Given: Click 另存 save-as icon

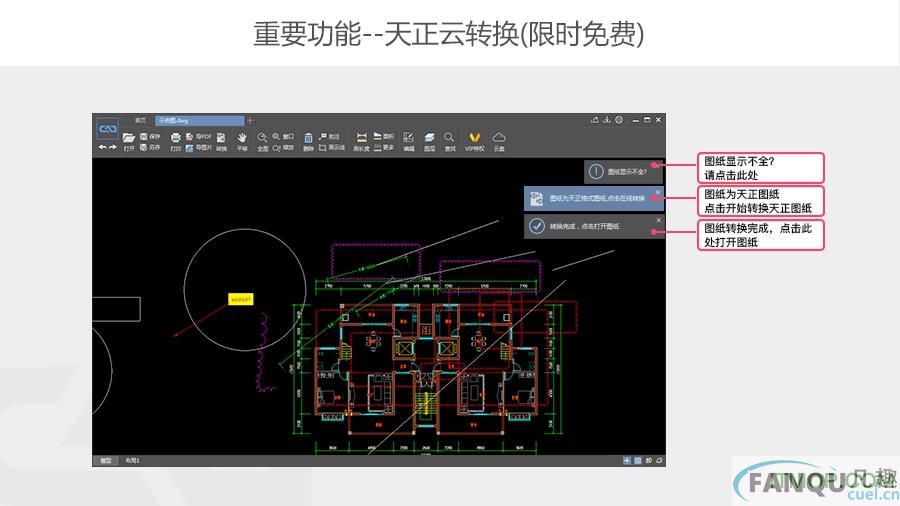Looking at the screenshot, I should (x=150, y=147).
